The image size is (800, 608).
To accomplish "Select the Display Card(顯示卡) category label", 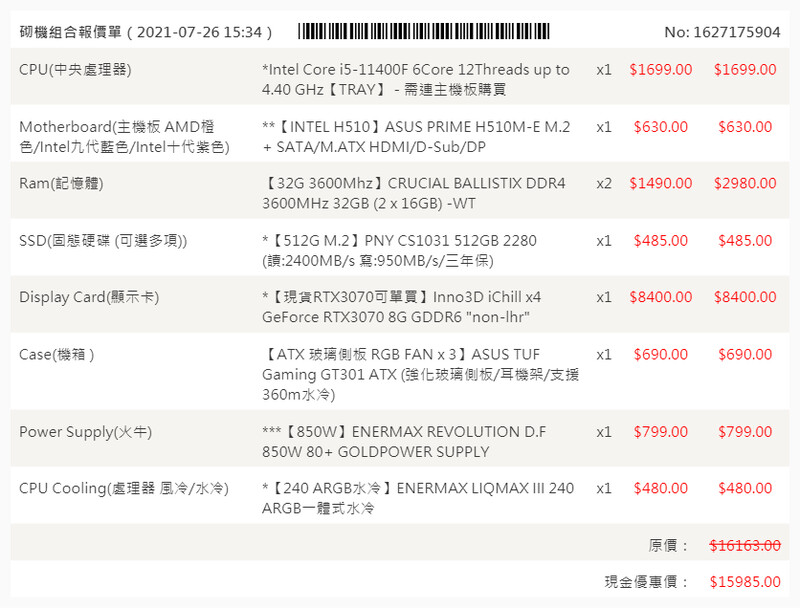I will (x=89, y=298).
